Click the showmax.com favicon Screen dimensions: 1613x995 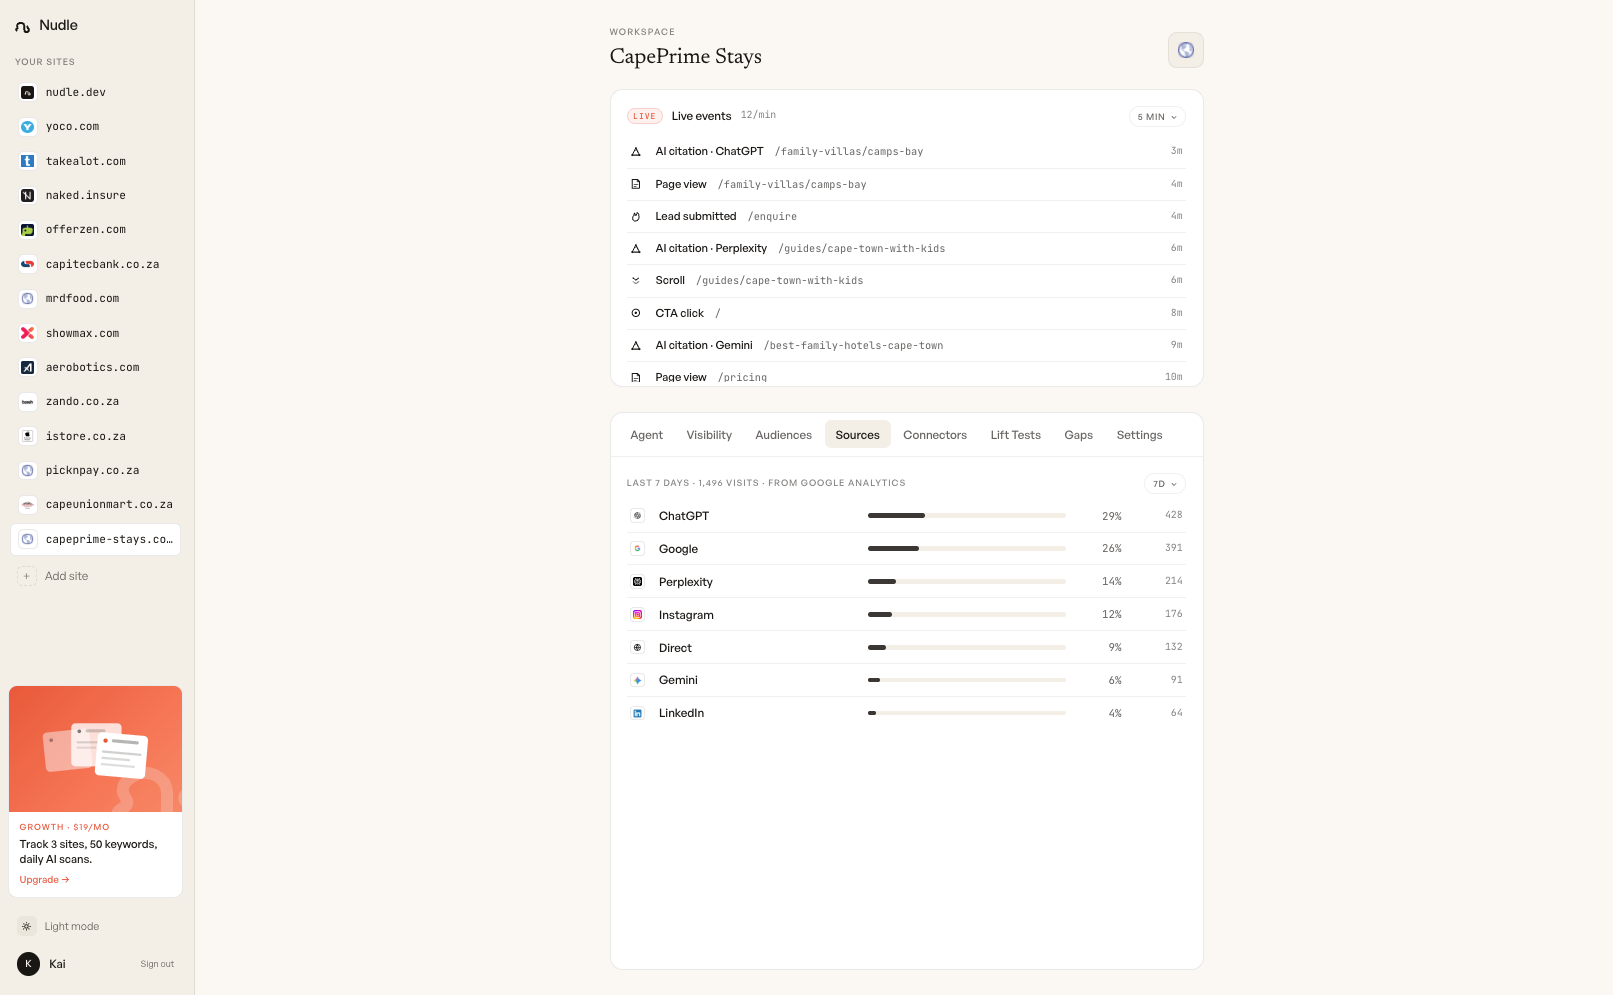[28, 333]
